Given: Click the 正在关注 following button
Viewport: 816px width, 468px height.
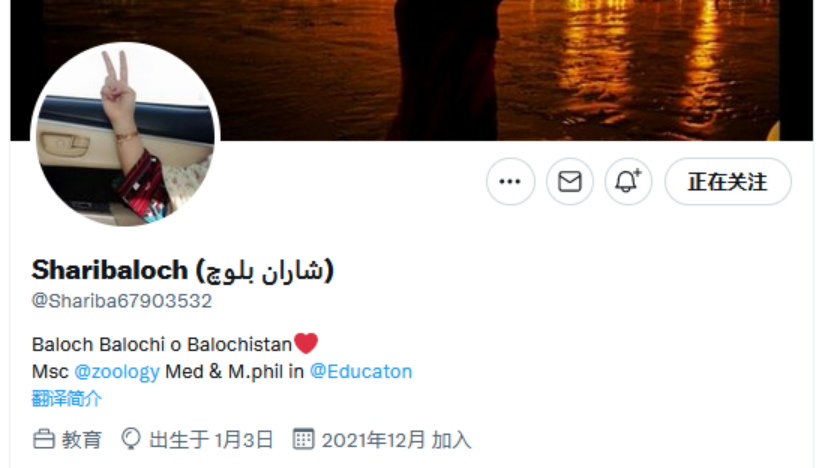Looking at the screenshot, I should click(x=728, y=182).
